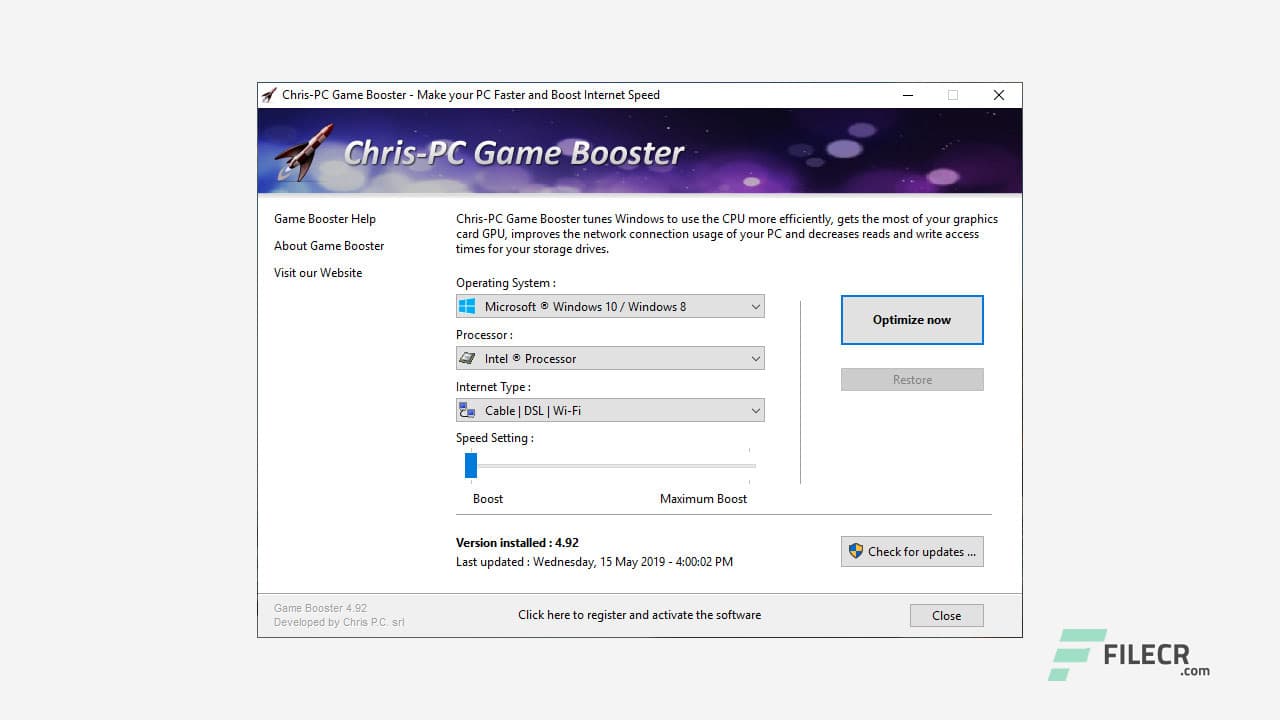The width and height of the screenshot is (1280, 720).
Task: Click the Speed Setting slider handle
Action: click(471, 465)
